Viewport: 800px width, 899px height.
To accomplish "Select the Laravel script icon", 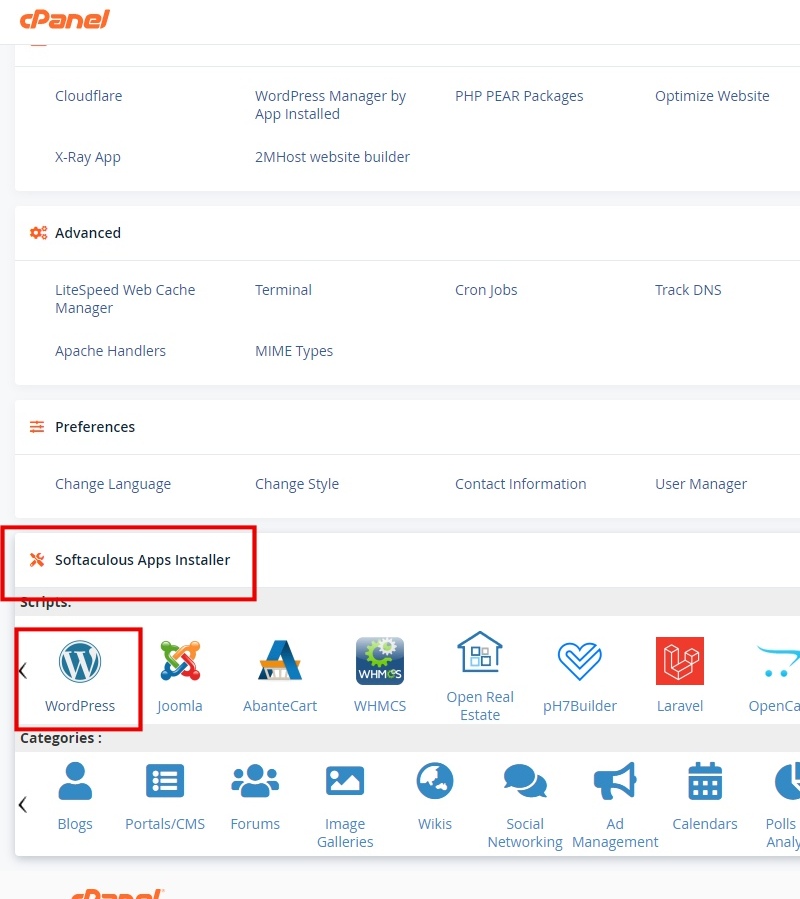I will point(680,662).
